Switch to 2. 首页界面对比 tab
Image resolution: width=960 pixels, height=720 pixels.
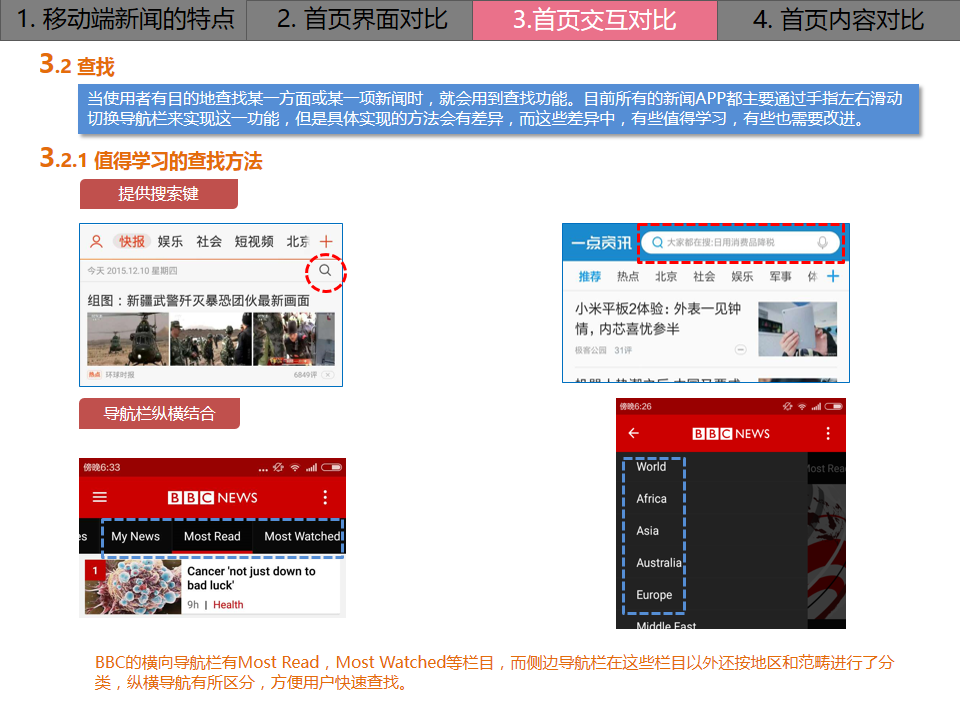click(359, 20)
